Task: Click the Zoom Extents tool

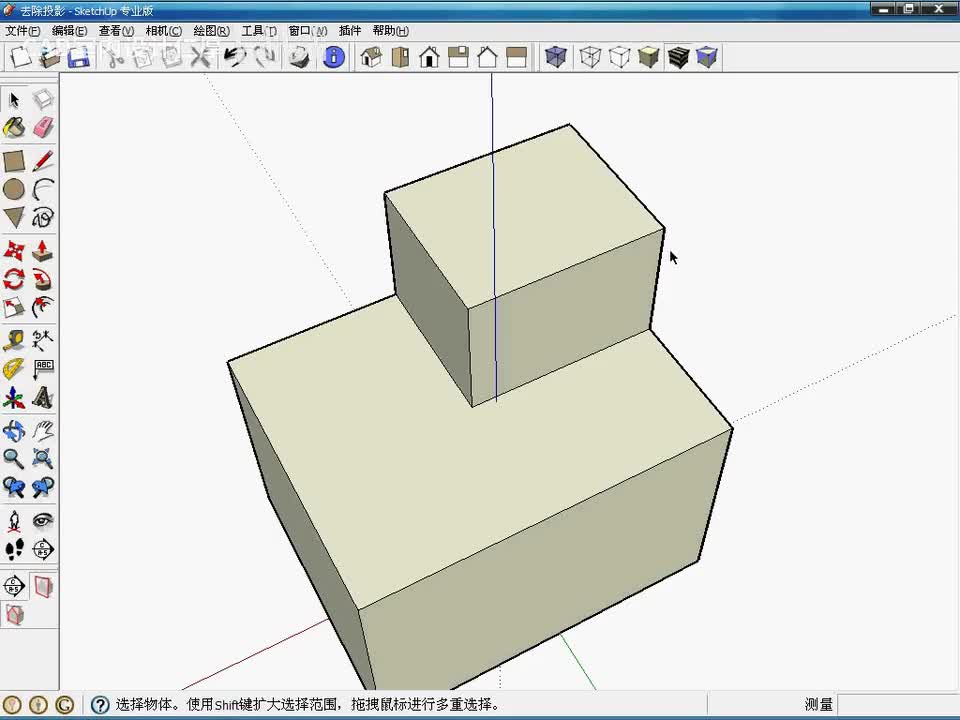Action: (43, 459)
